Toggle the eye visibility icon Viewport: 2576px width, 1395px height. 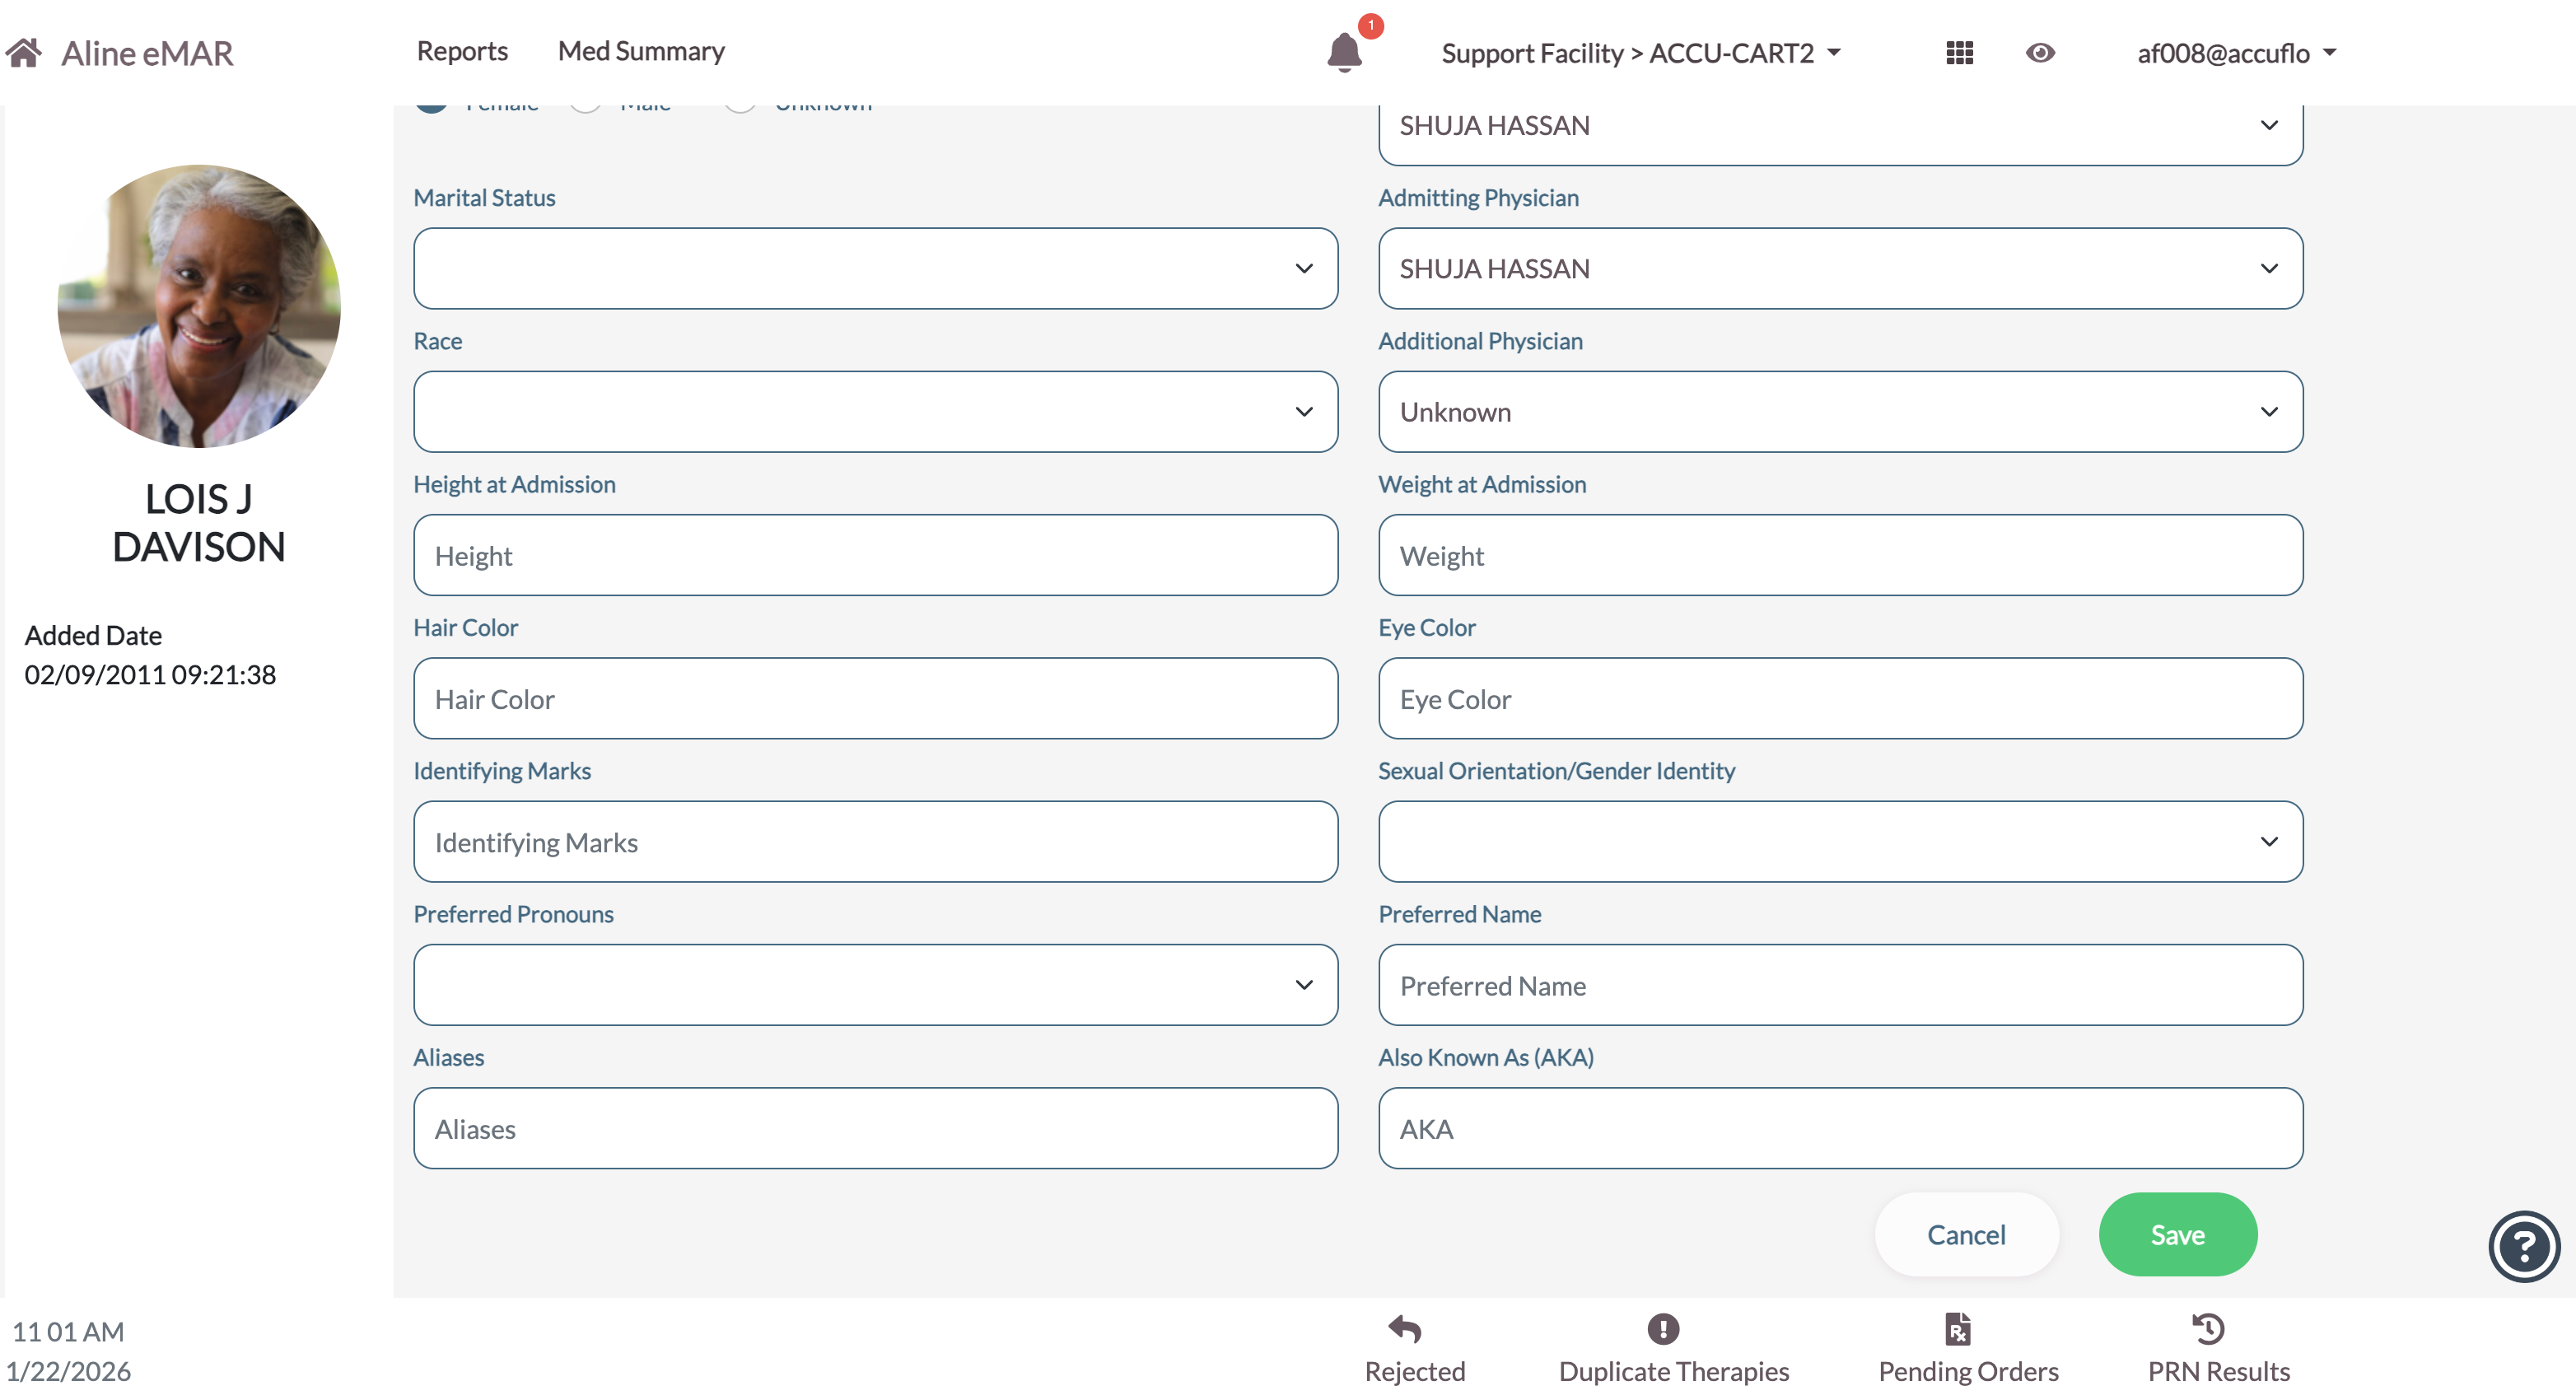tap(2040, 53)
